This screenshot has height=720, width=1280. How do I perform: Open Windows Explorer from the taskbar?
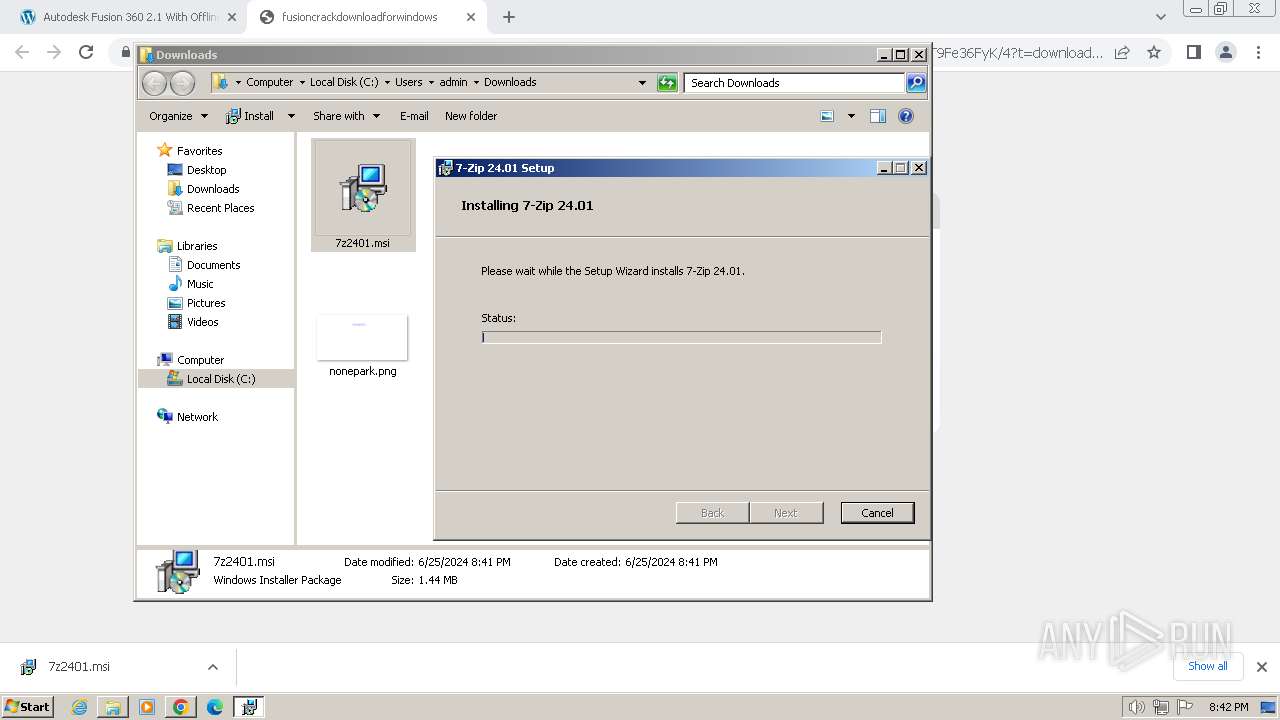113,707
